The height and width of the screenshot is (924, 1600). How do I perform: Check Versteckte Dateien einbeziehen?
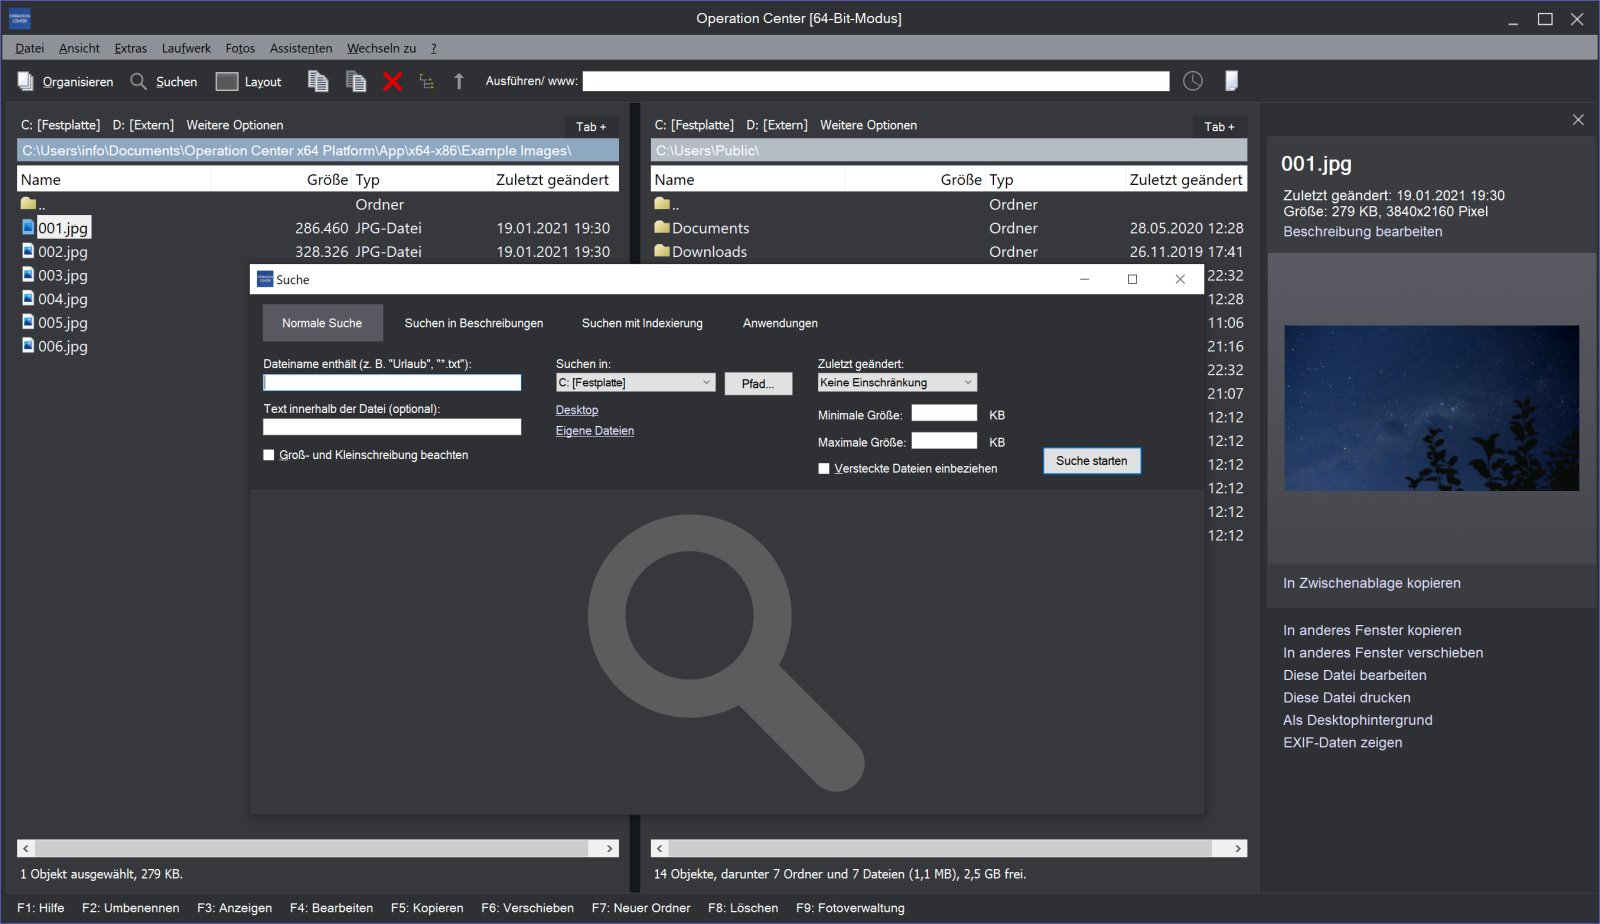point(824,469)
